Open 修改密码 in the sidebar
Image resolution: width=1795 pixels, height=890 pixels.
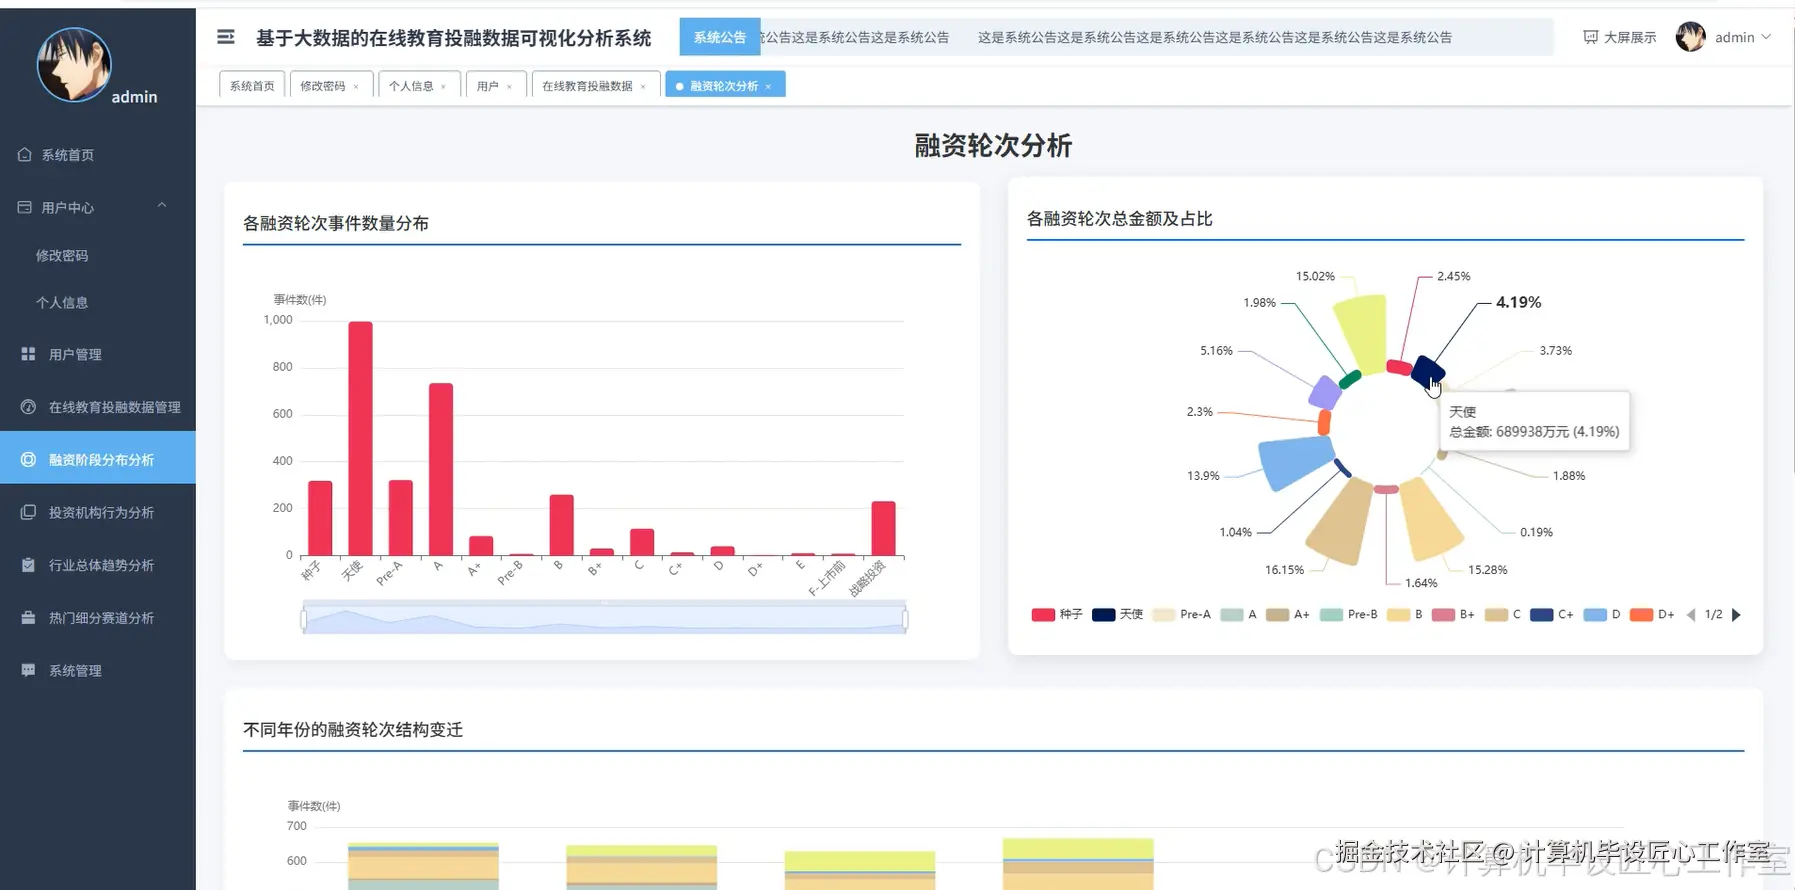pos(62,255)
